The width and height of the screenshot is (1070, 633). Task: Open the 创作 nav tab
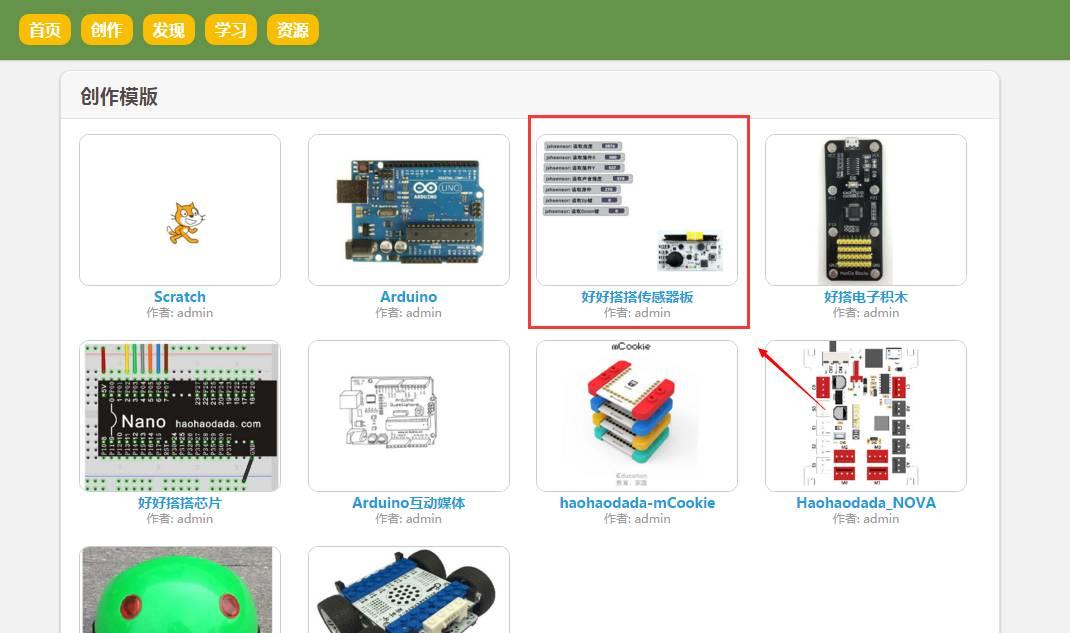[x=106, y=30]
